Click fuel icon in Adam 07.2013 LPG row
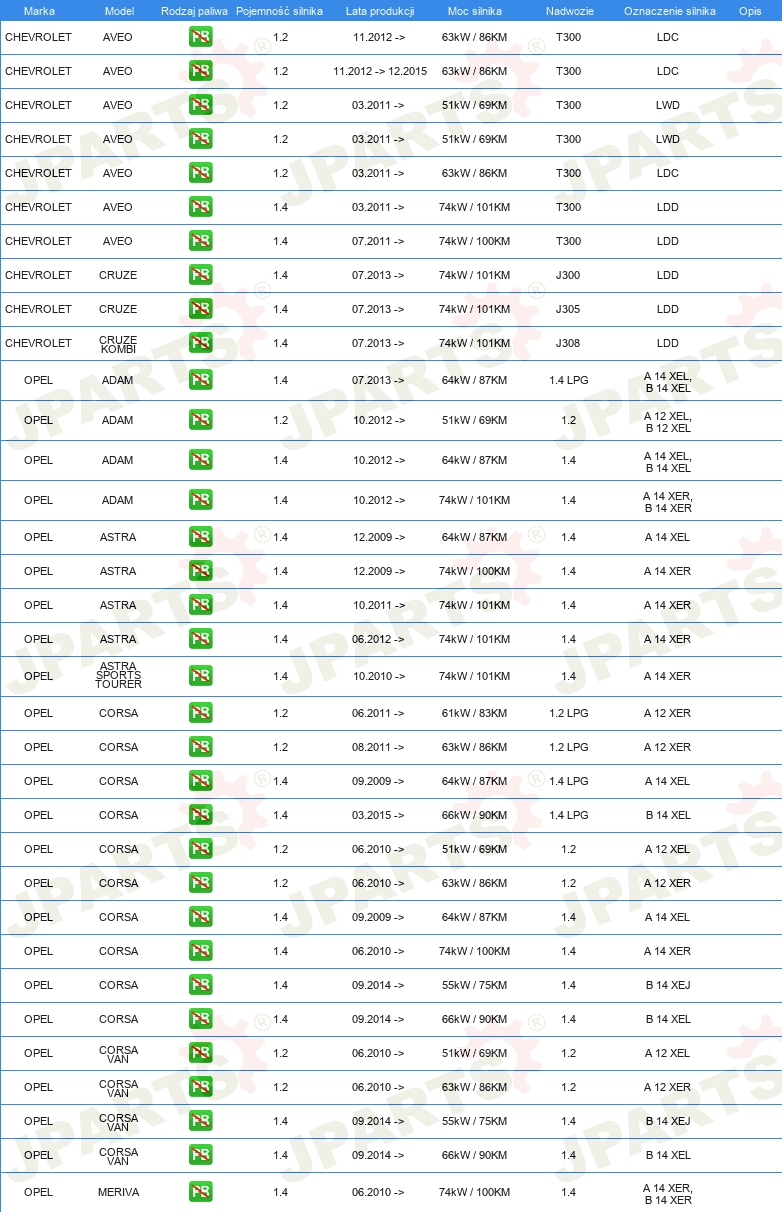 200,380
